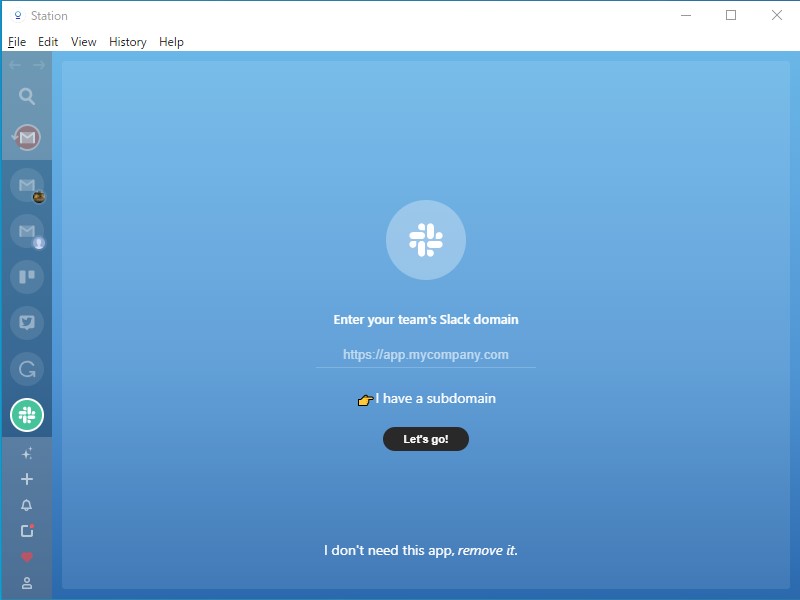Click the 'remove it' link
This screenshot has width=800, height=600.
pos(487,551)
